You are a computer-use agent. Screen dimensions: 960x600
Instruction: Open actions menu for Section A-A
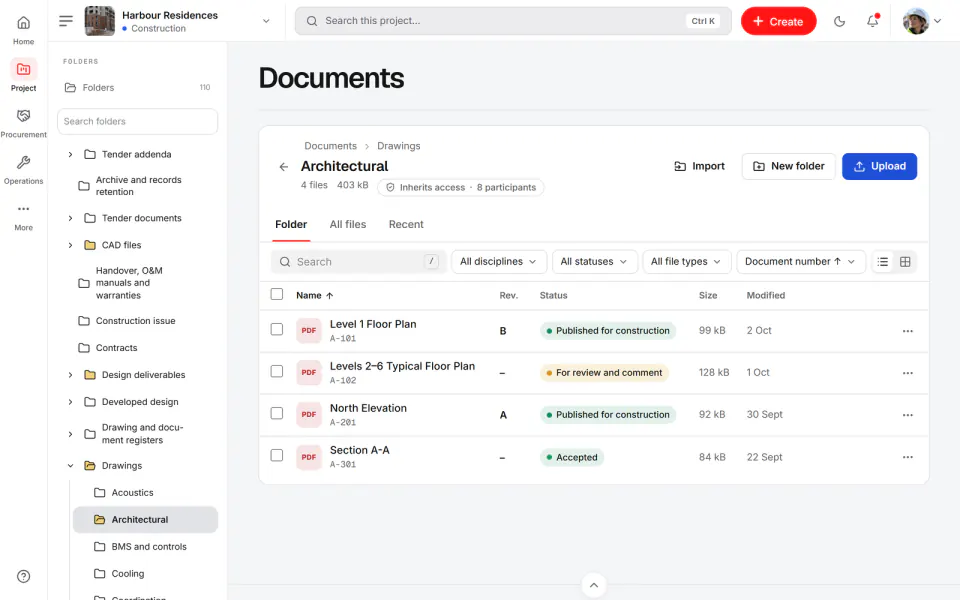pyautogui.click(x=907, y=457)
